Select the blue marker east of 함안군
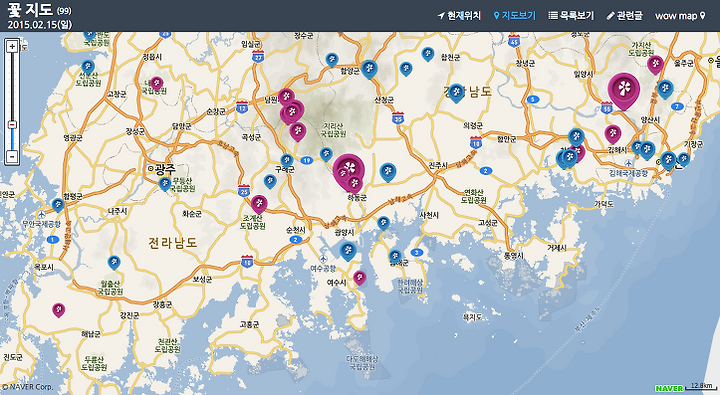Image resolution: width=720 pixels, height=395 pixels. click(x=576, y=137)
